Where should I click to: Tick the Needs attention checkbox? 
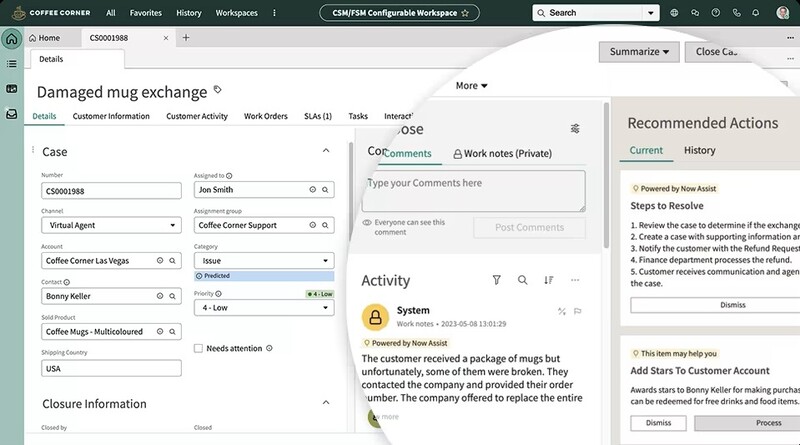click(x=198, y=348)
